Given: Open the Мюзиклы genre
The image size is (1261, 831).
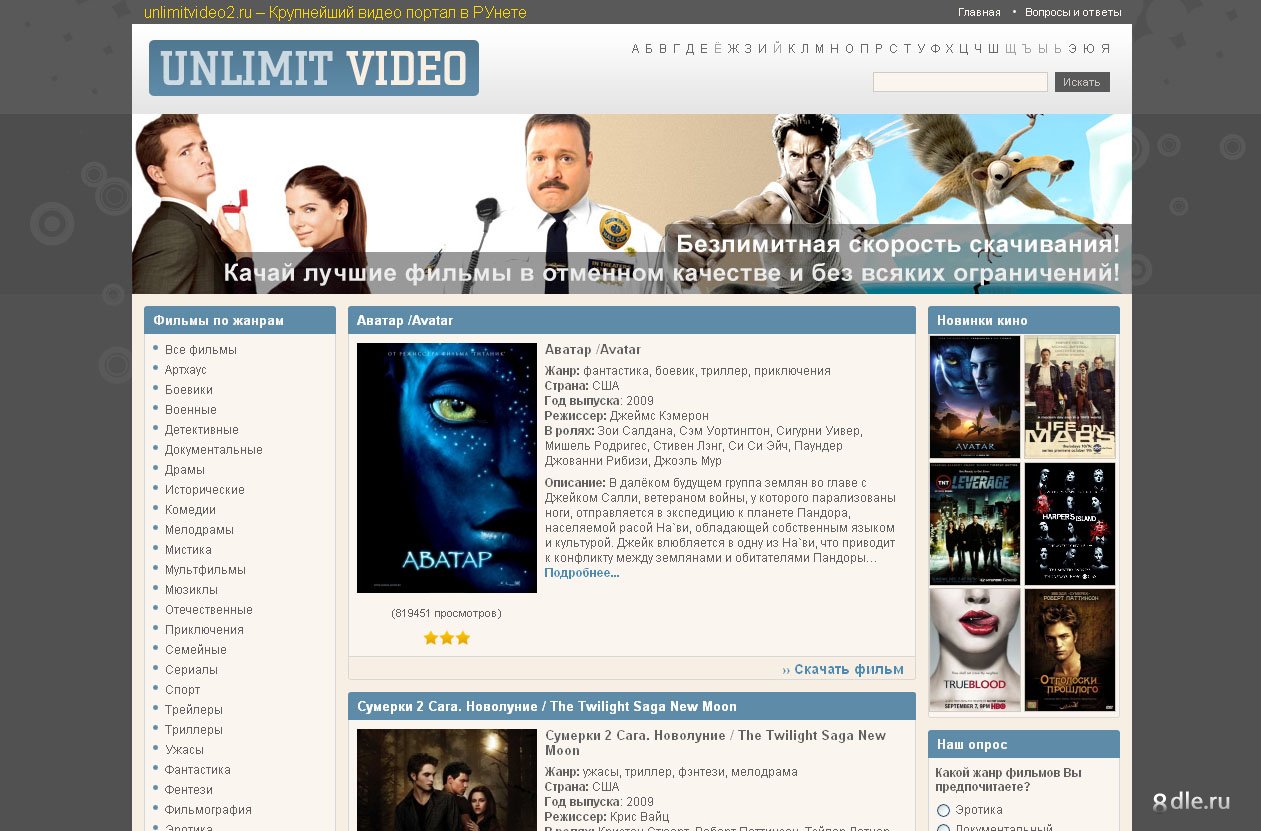Looking at the screenshot, I should pos(191,590).
